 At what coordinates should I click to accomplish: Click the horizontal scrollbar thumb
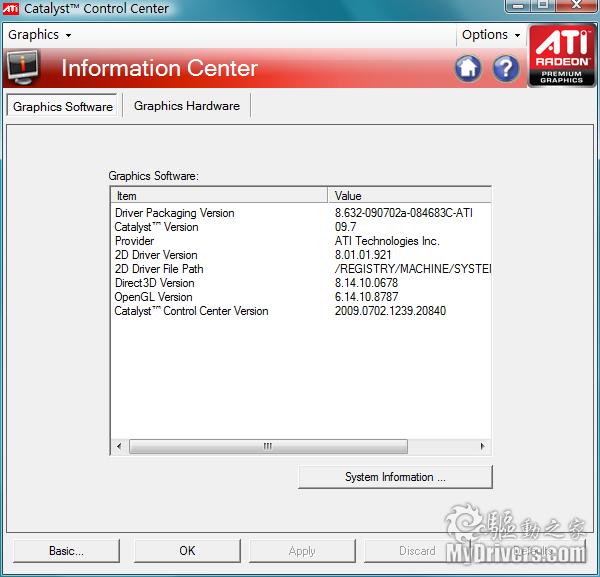[x=268, y=446]
